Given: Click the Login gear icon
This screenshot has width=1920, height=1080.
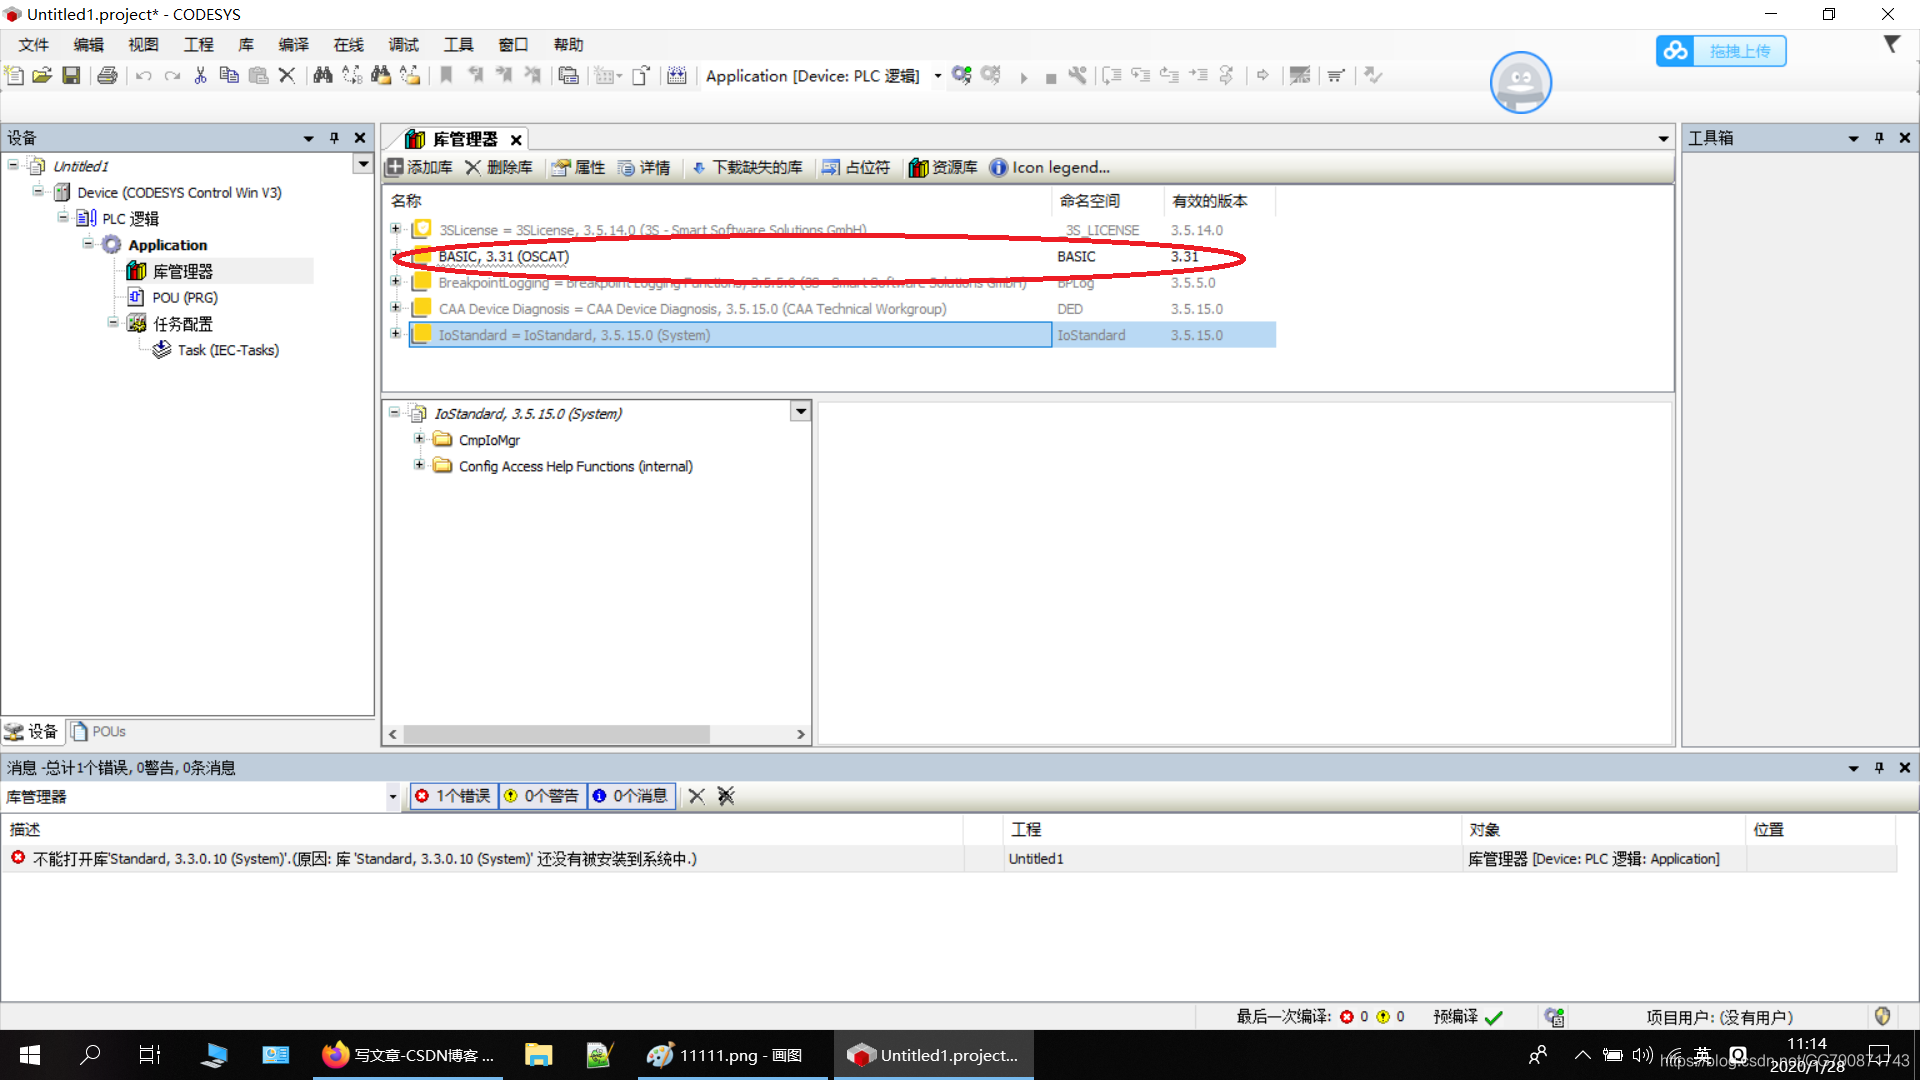Looking at the screenshot, I should [962, 75].
